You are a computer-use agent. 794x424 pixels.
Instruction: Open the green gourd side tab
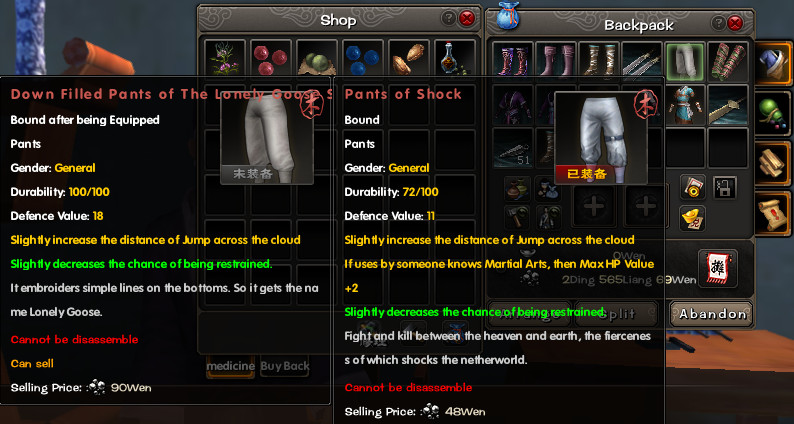(x=773, y=112)
